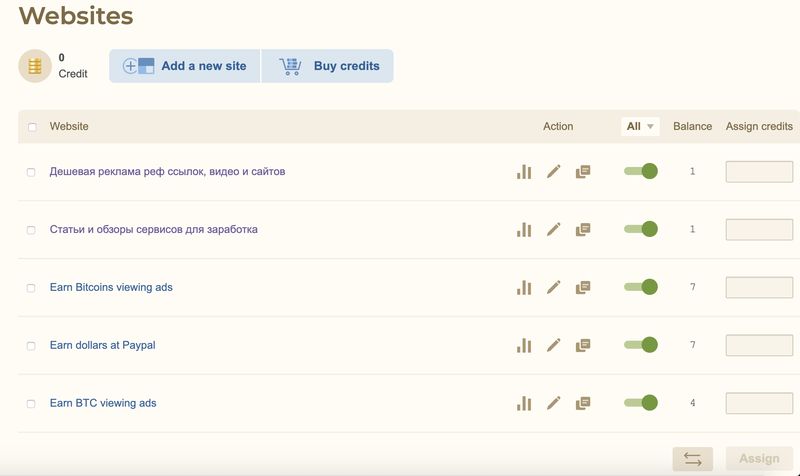
Task: Edit the Статьи и обзоры website entry
Action: (553, 230)
